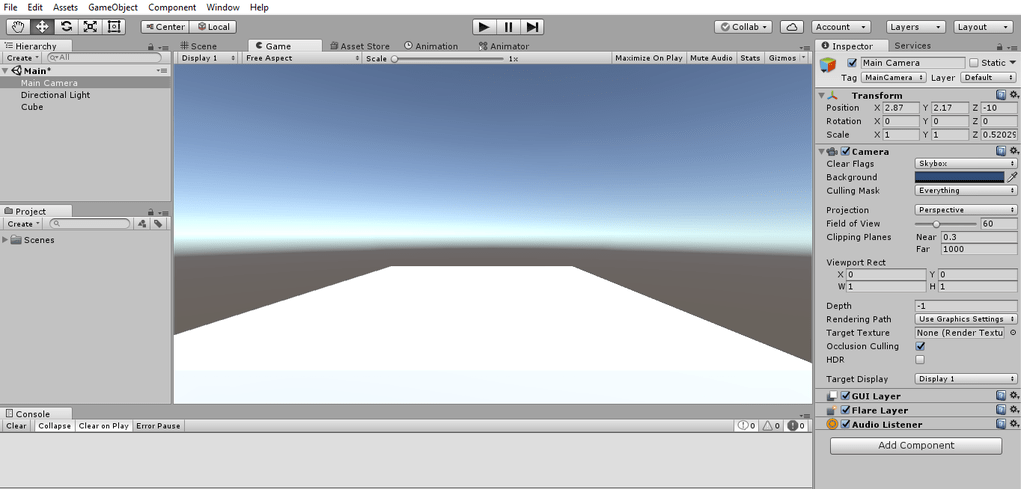Click the Pause button
The image size is (1021, 489).
pos(509,27)
